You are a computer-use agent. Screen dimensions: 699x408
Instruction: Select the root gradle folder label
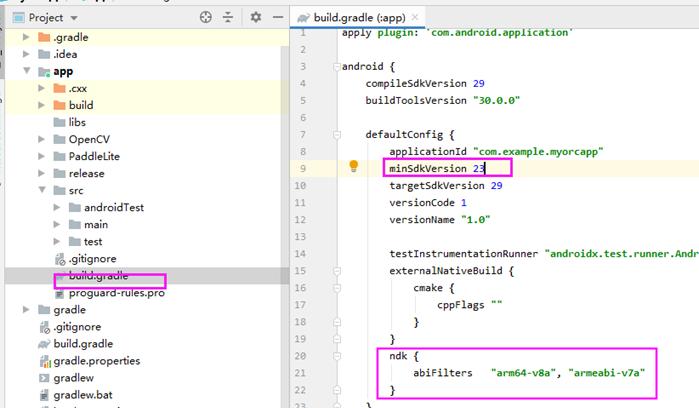coord(70,309)
